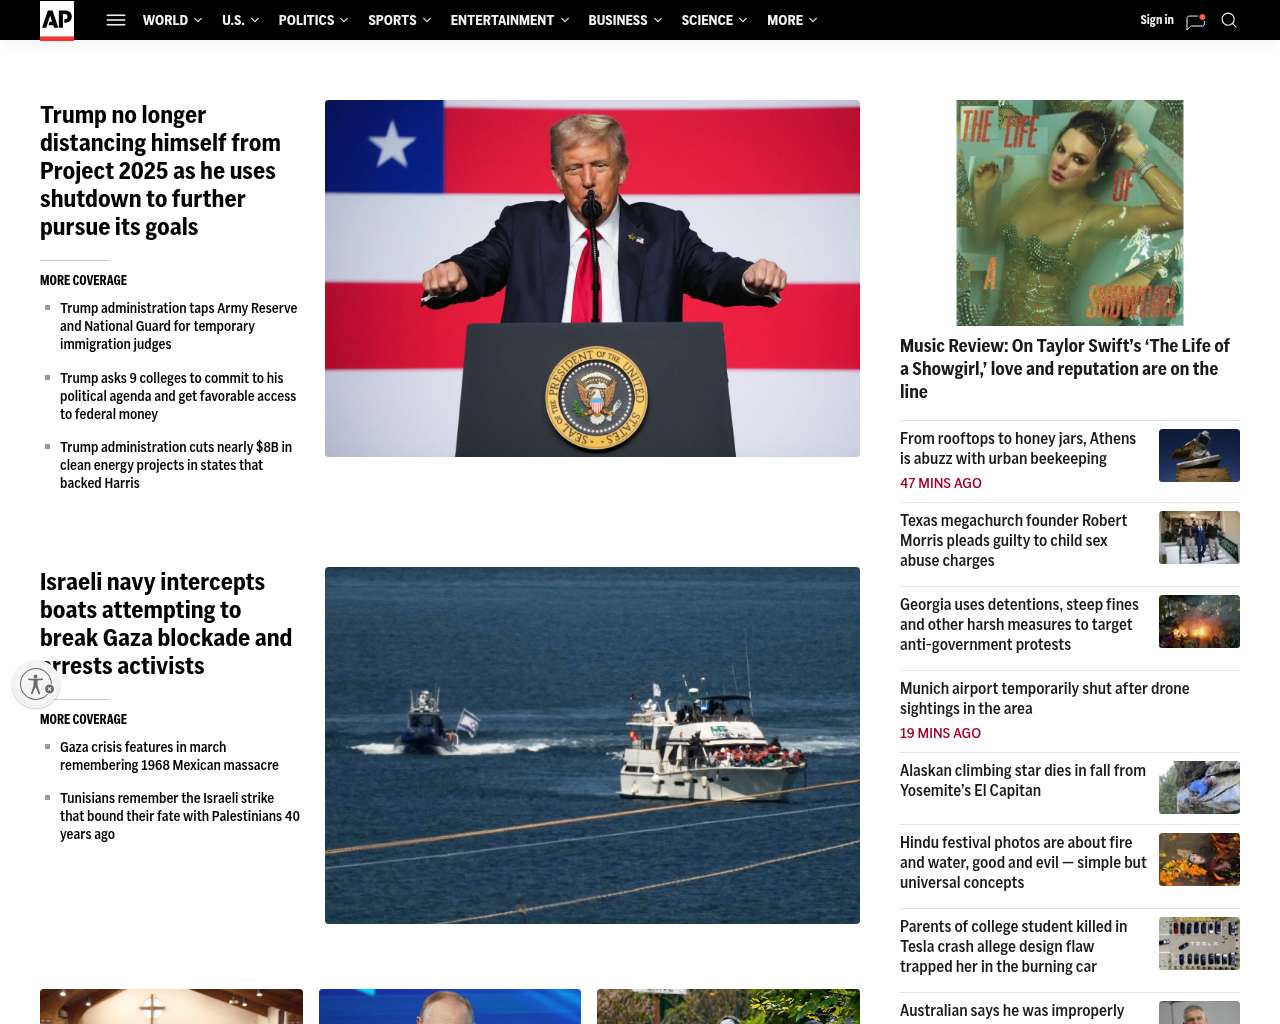Read Tesla crash design flaw story
1280x1024 pixels.
point(1013,947)
